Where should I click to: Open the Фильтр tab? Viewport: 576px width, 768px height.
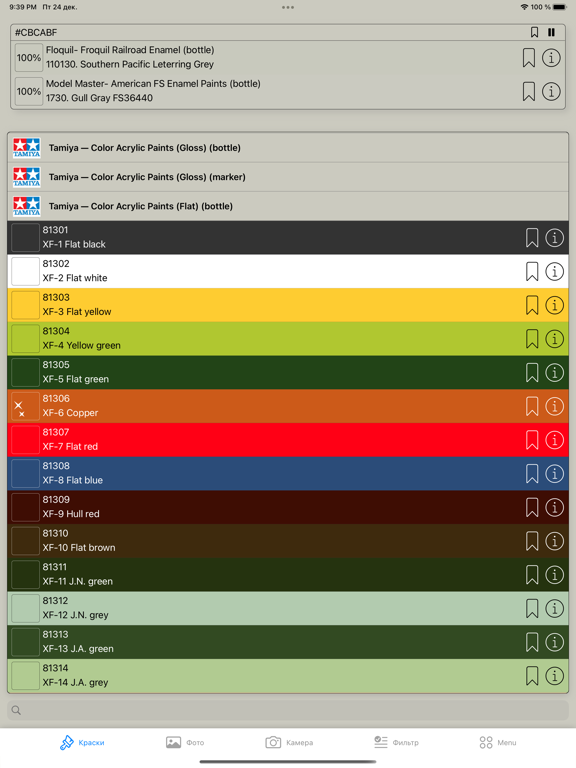[x=396, y=743]
